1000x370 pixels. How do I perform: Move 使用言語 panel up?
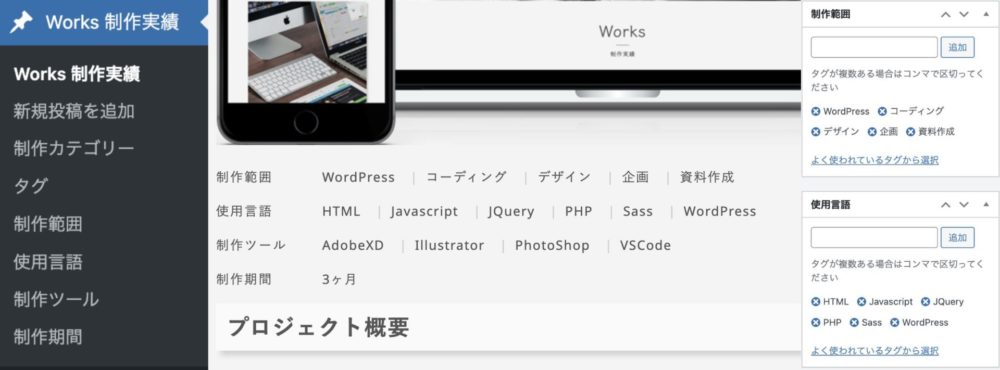tap(946, 205)
